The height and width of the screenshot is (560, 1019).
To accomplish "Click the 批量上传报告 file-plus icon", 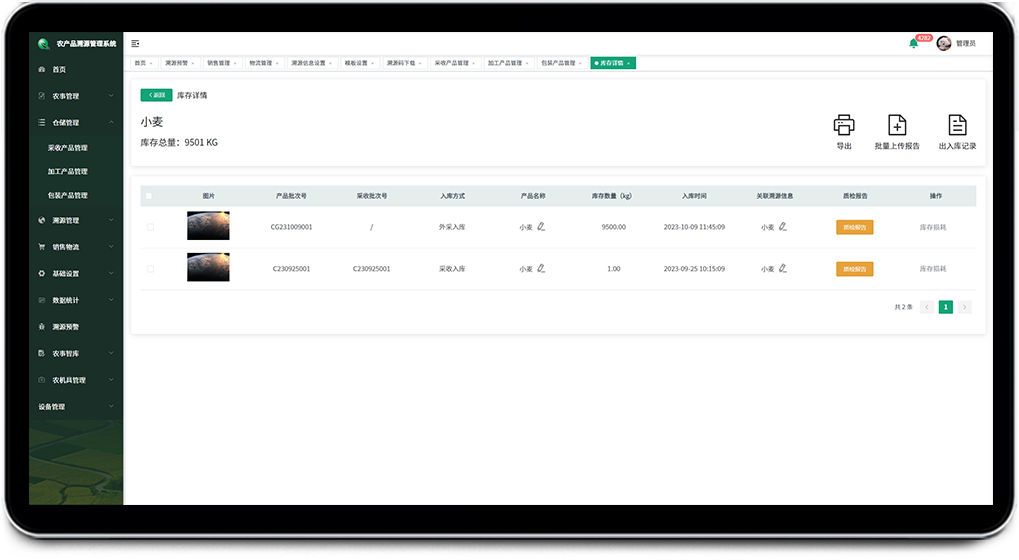I will [x=897, y=125].
